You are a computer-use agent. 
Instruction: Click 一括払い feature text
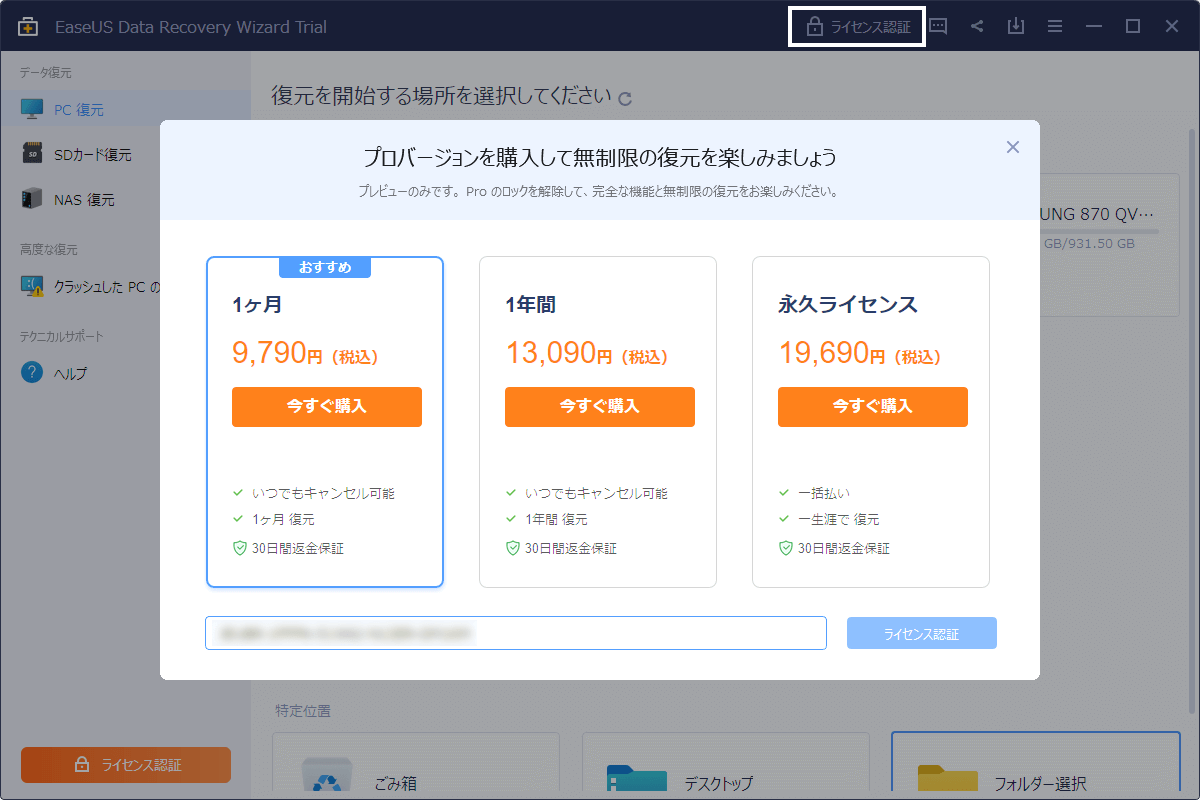pyautogui.click(x=824, y=493)
